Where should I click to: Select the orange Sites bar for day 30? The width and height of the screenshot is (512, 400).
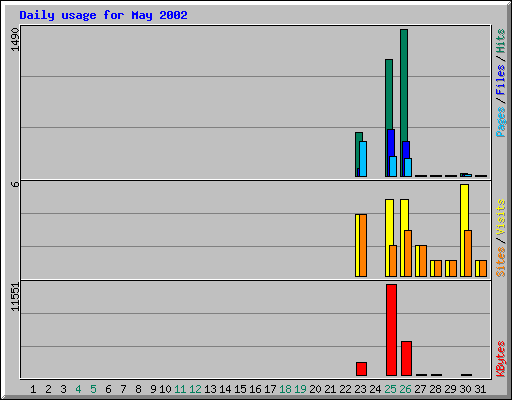468,253
